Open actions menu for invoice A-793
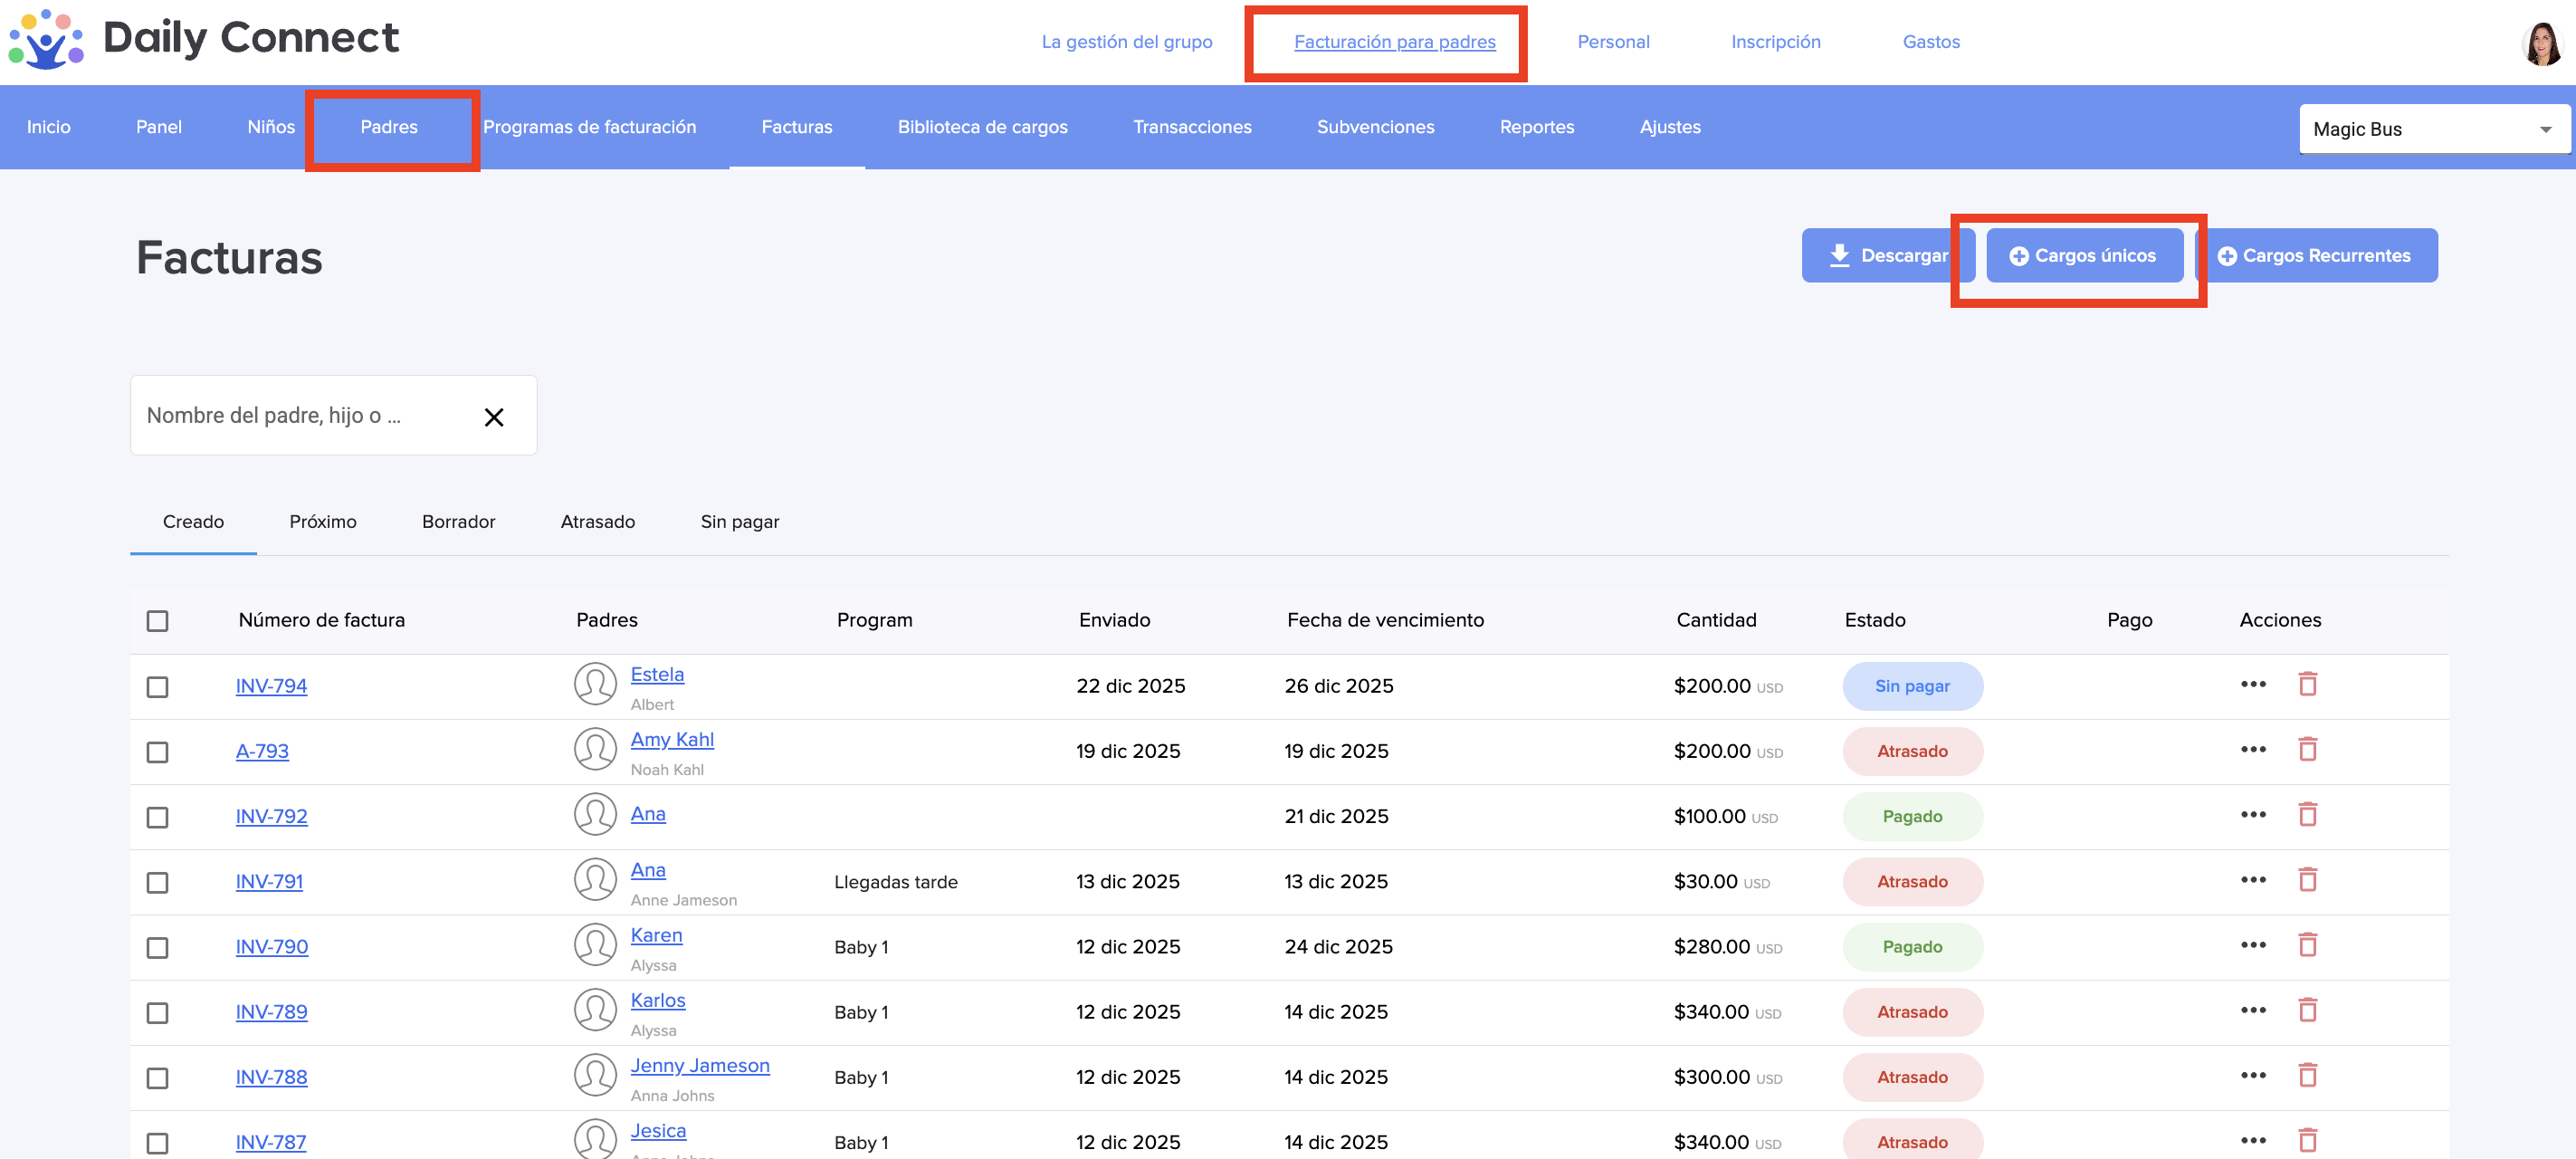Viewport: 2576px width, 1159px height. 2252,750
